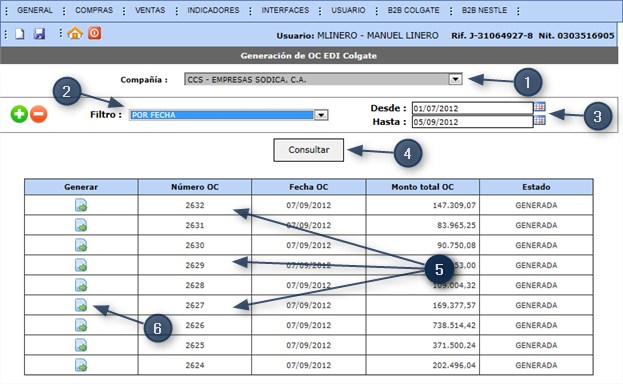
Task: Click the save floppy disk icon
Action: click(x=39, y=34)
